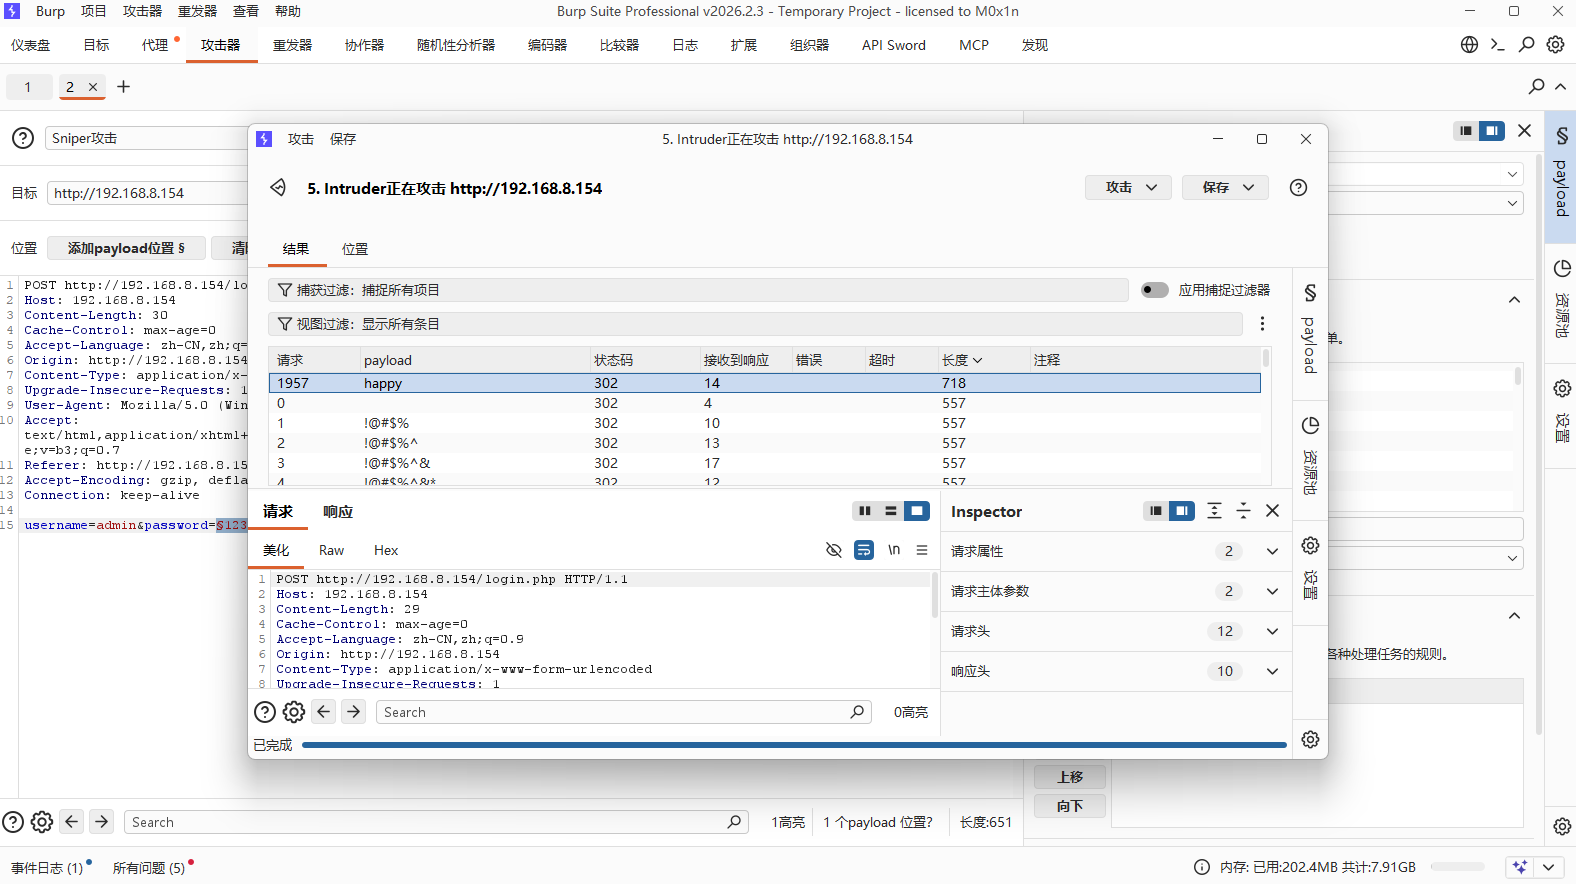The width and height of the screenshot is (1576, 884).
Task: Expand the 响应头 section in Inspector
Action: (x=1272, y=671)
